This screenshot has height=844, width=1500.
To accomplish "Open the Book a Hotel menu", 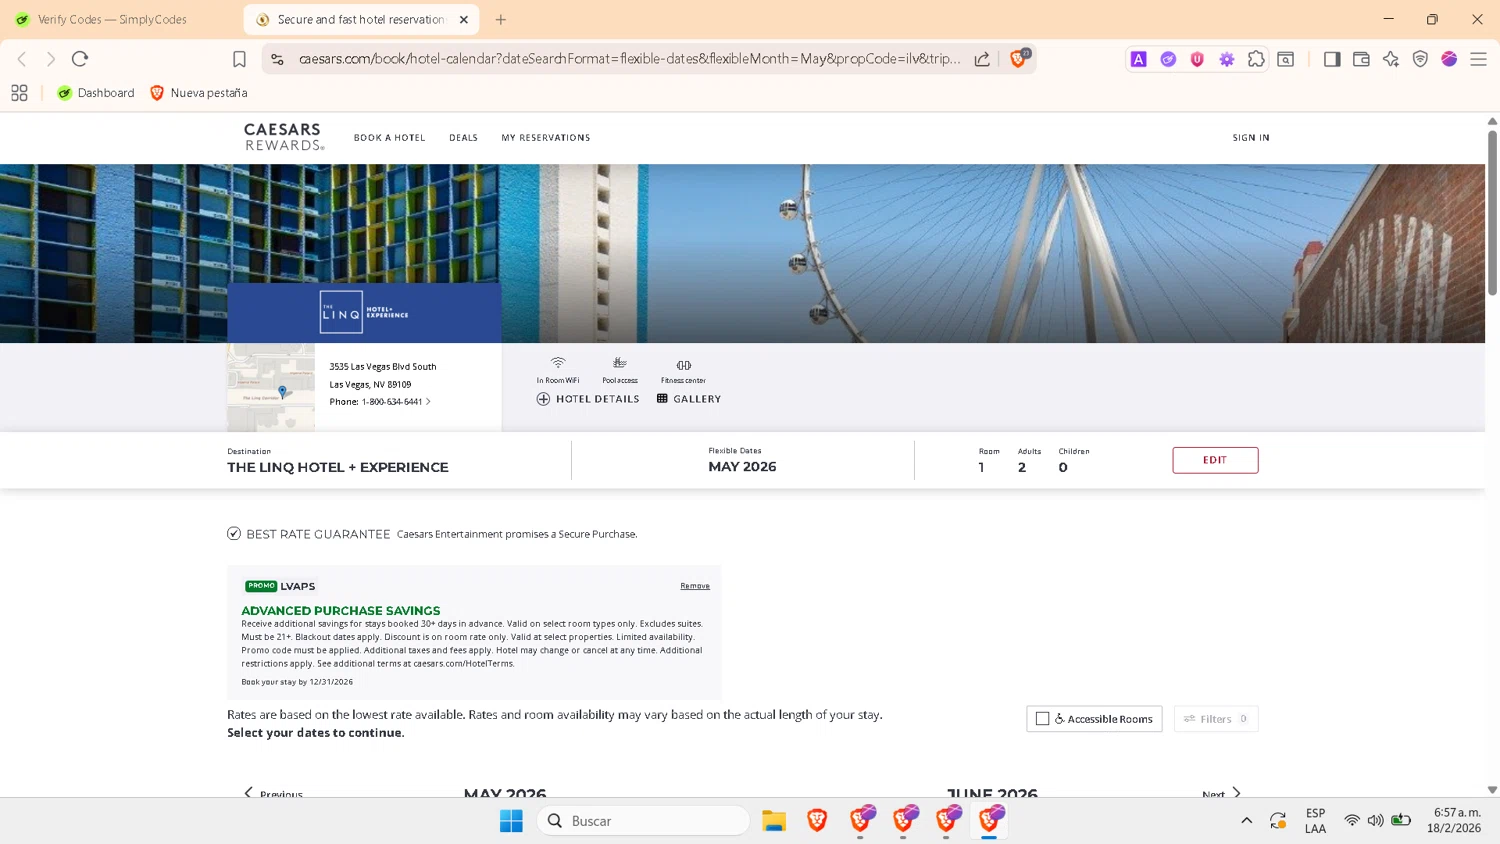I will [389, 138].
